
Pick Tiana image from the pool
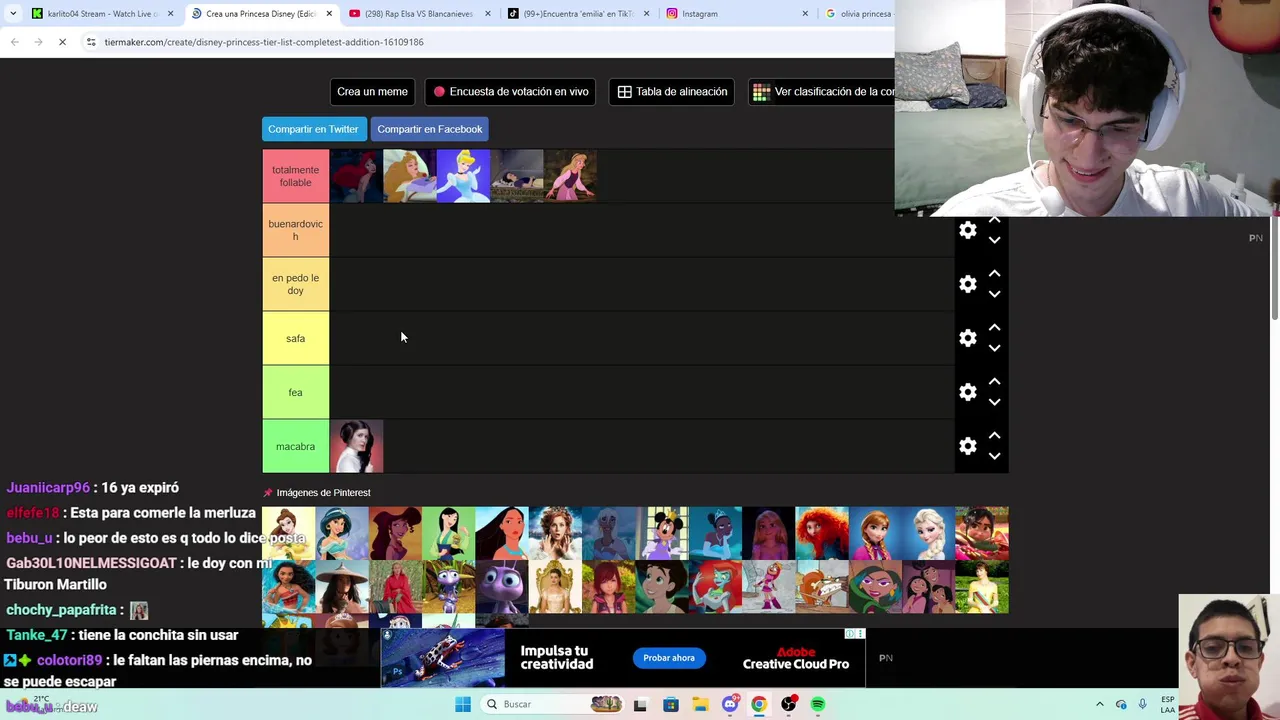click(x=715, y=533)
